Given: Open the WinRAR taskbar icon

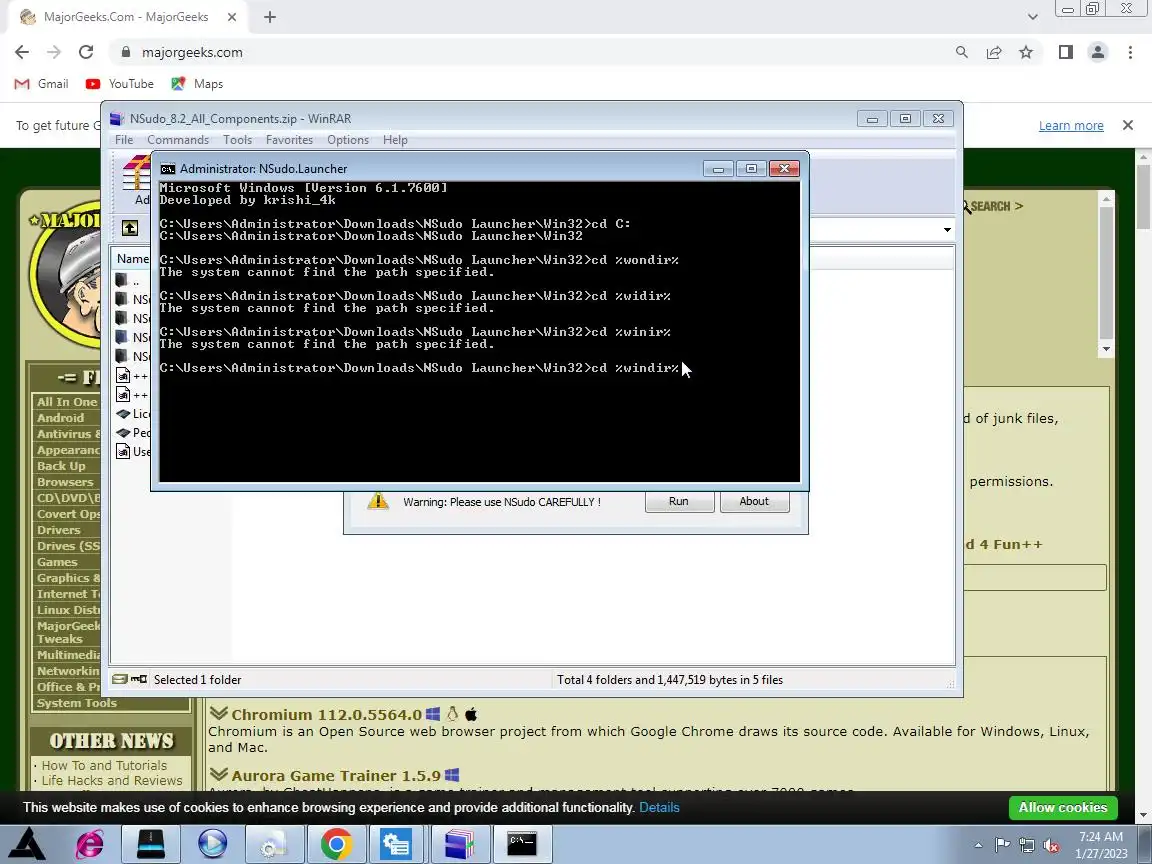Looking at the screenshot, I should pos(459,844).
